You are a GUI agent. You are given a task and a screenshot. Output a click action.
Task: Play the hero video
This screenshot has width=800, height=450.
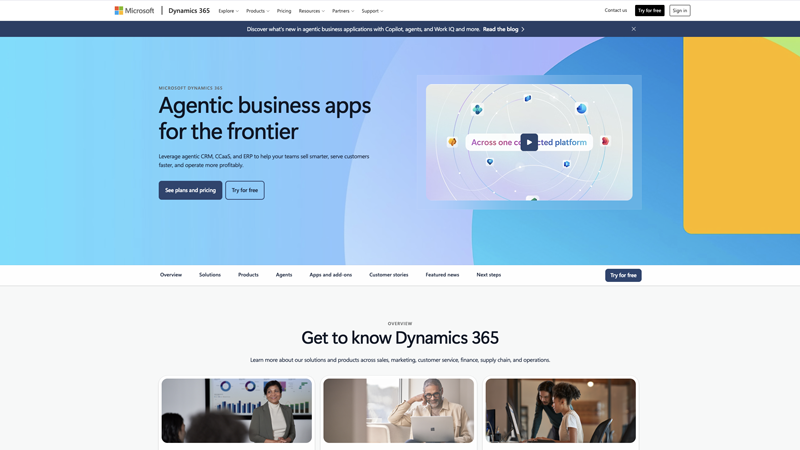coord(529,142)
